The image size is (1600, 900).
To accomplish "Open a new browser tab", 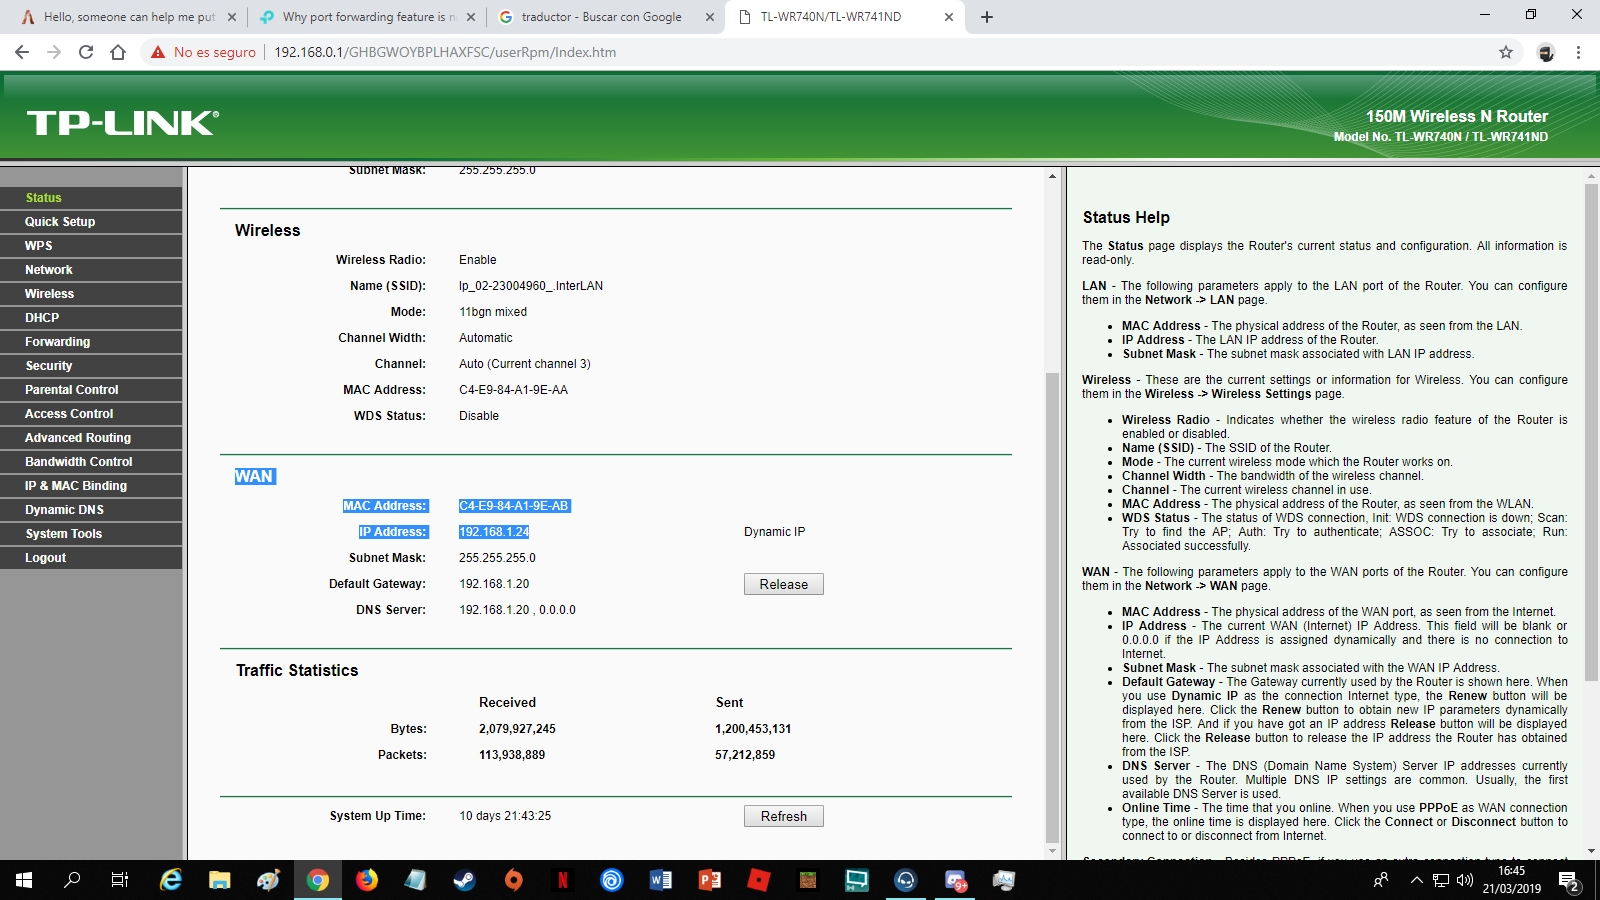I will [x=987, y=17].
